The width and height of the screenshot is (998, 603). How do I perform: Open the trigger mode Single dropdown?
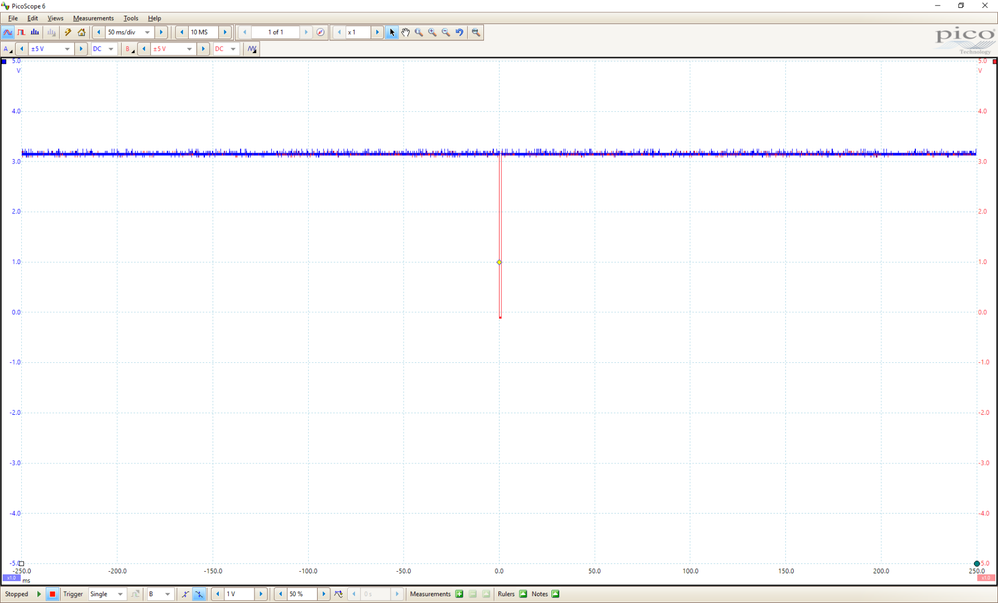click(107, 594)
